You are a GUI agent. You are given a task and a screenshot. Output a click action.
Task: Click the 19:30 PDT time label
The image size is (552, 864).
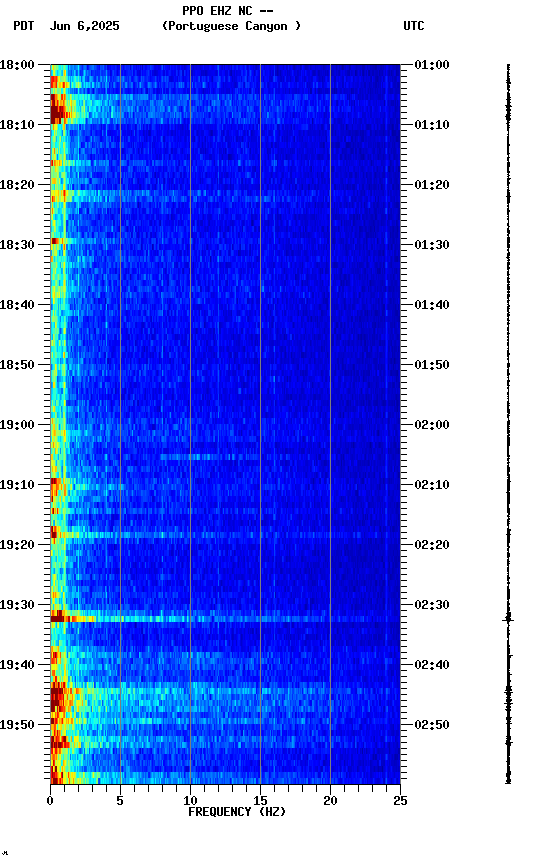click(x=17, y=605)
